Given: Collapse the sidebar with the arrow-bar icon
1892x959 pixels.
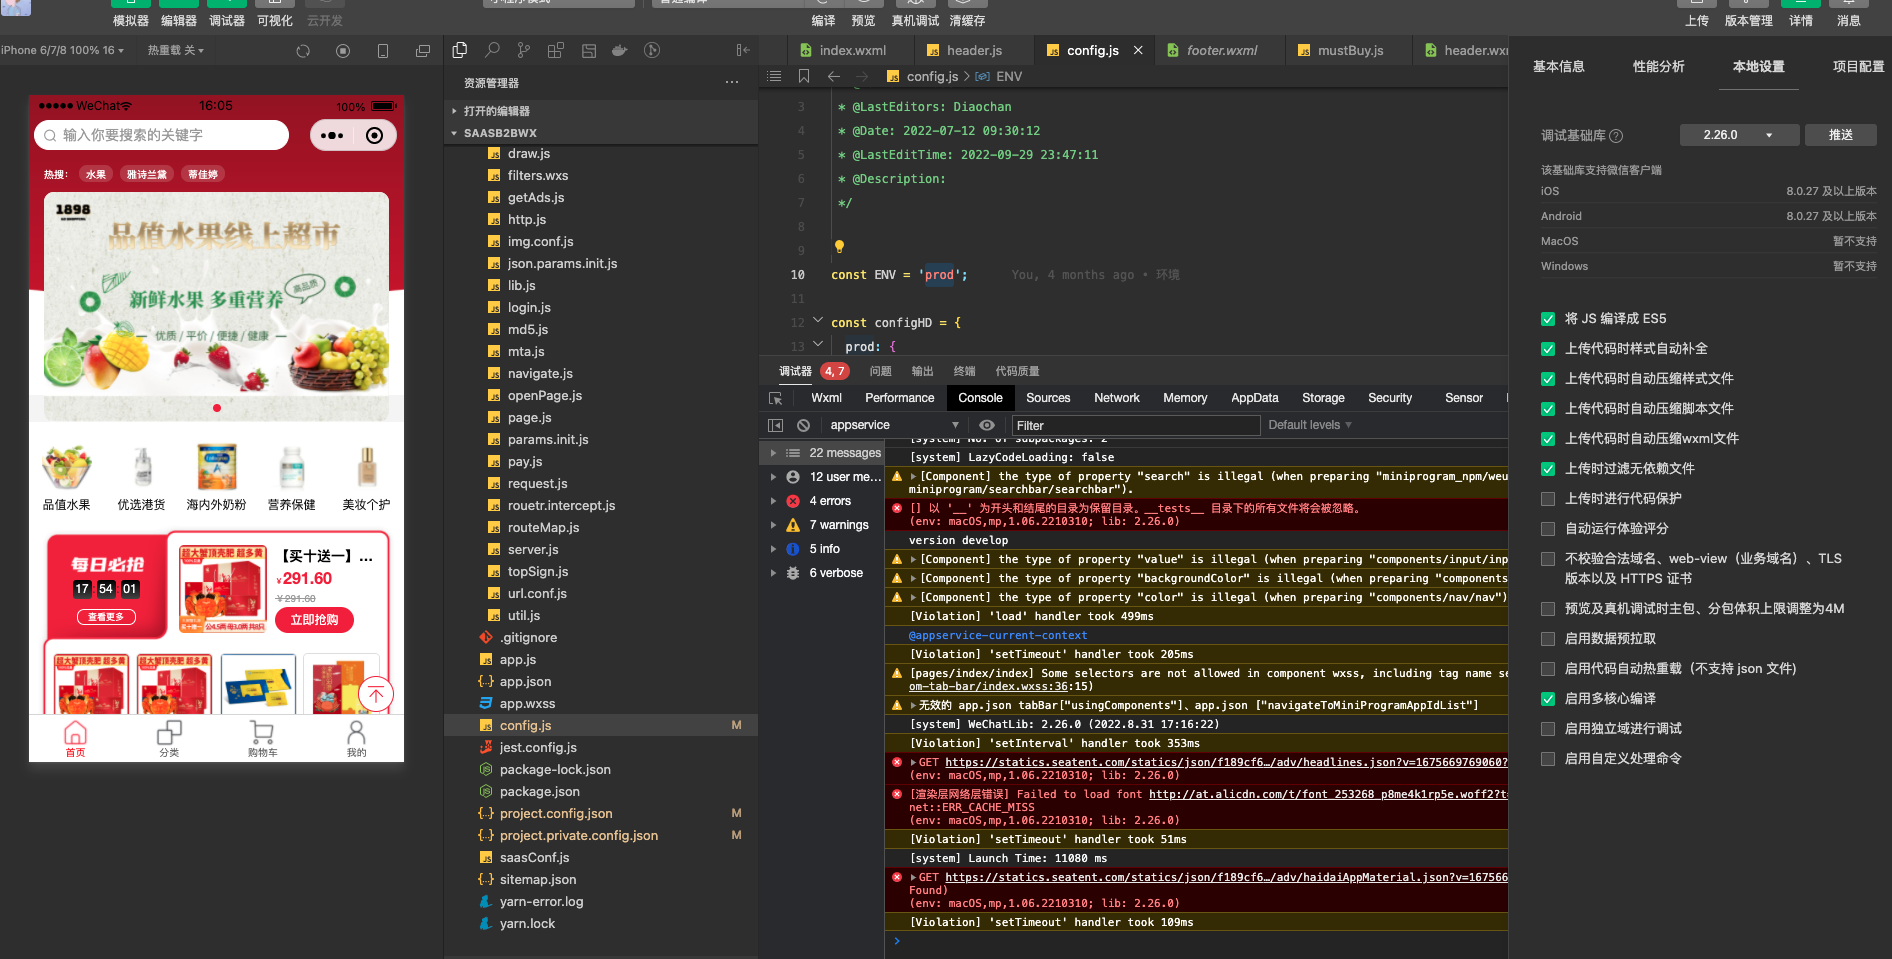Looking at the screenshot, I should 743,50.
